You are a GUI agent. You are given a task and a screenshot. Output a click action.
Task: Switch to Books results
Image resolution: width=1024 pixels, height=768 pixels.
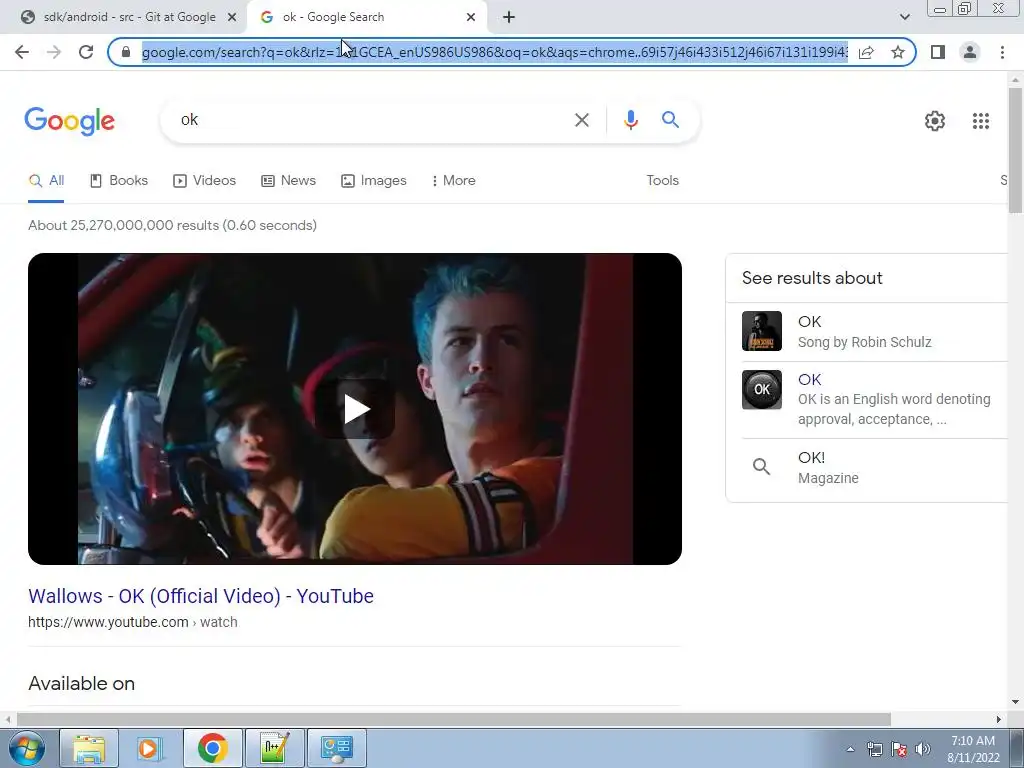click(x=119, y=181)
